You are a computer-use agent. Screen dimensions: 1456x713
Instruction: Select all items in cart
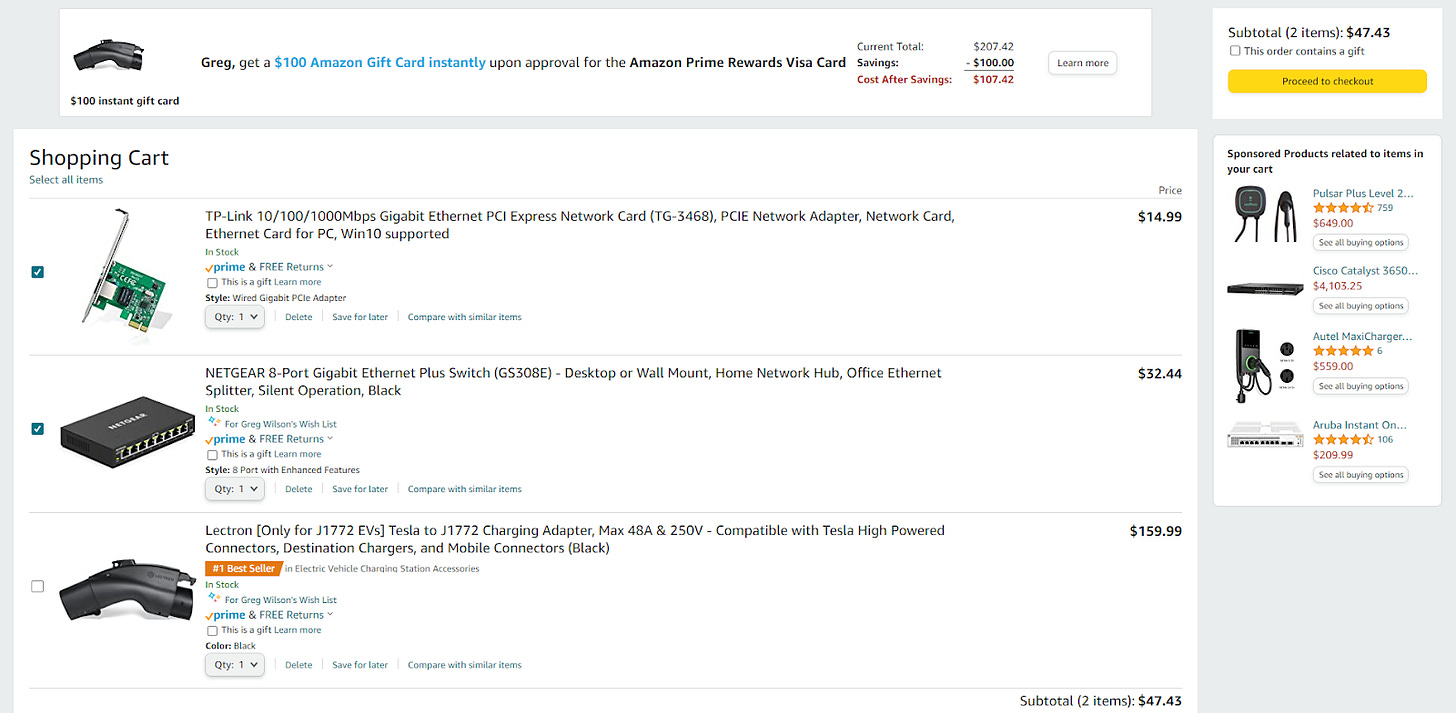point(66,180)
